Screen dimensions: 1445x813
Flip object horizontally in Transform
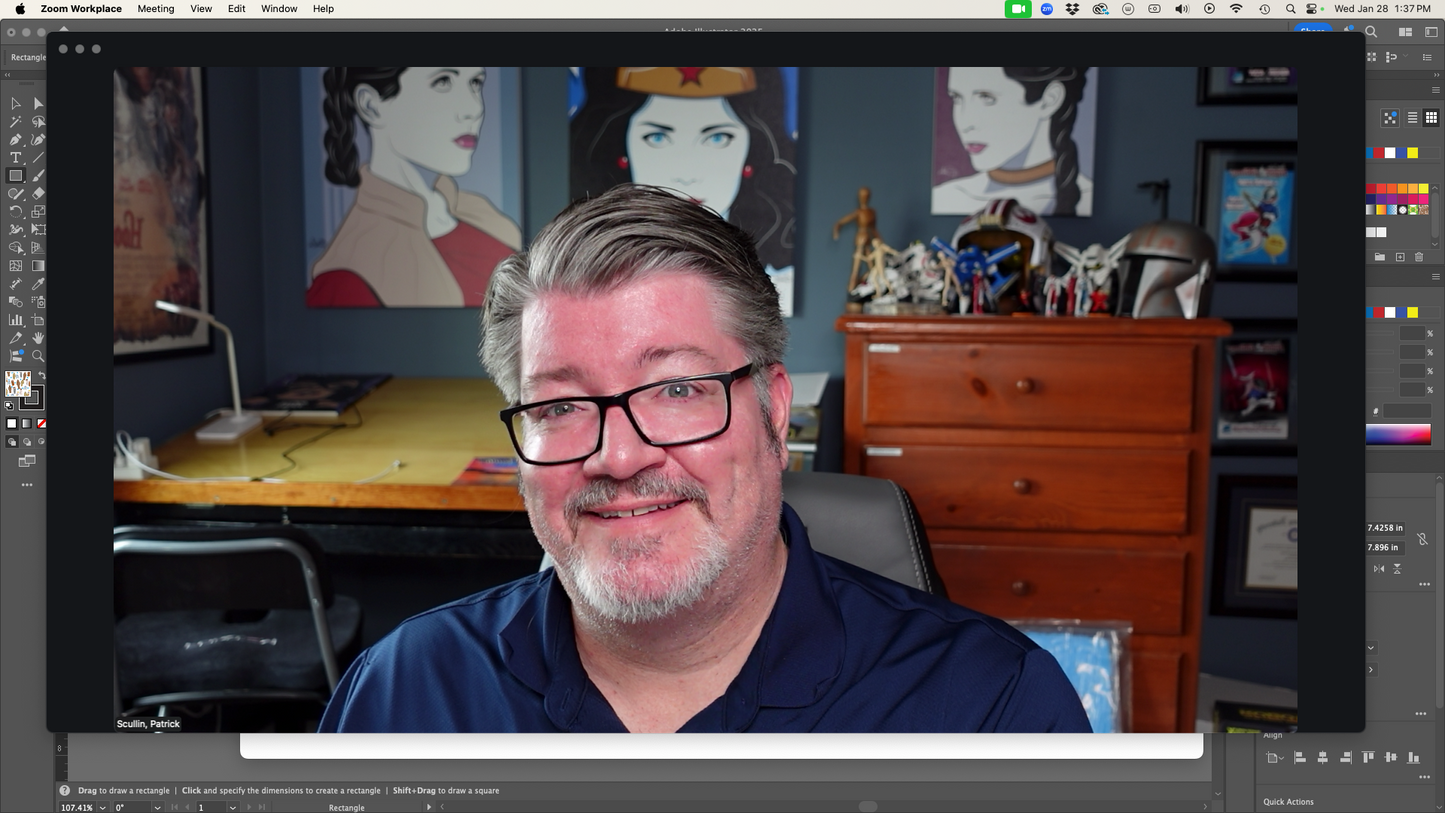(x=1379, y=569)
